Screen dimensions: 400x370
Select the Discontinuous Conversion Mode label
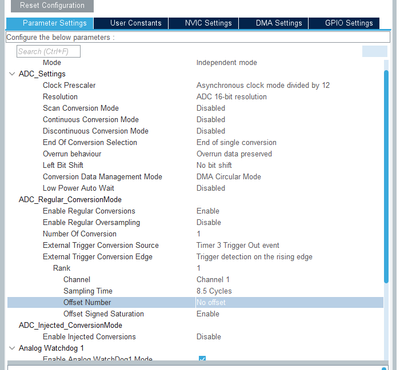[x=95, y=131]
